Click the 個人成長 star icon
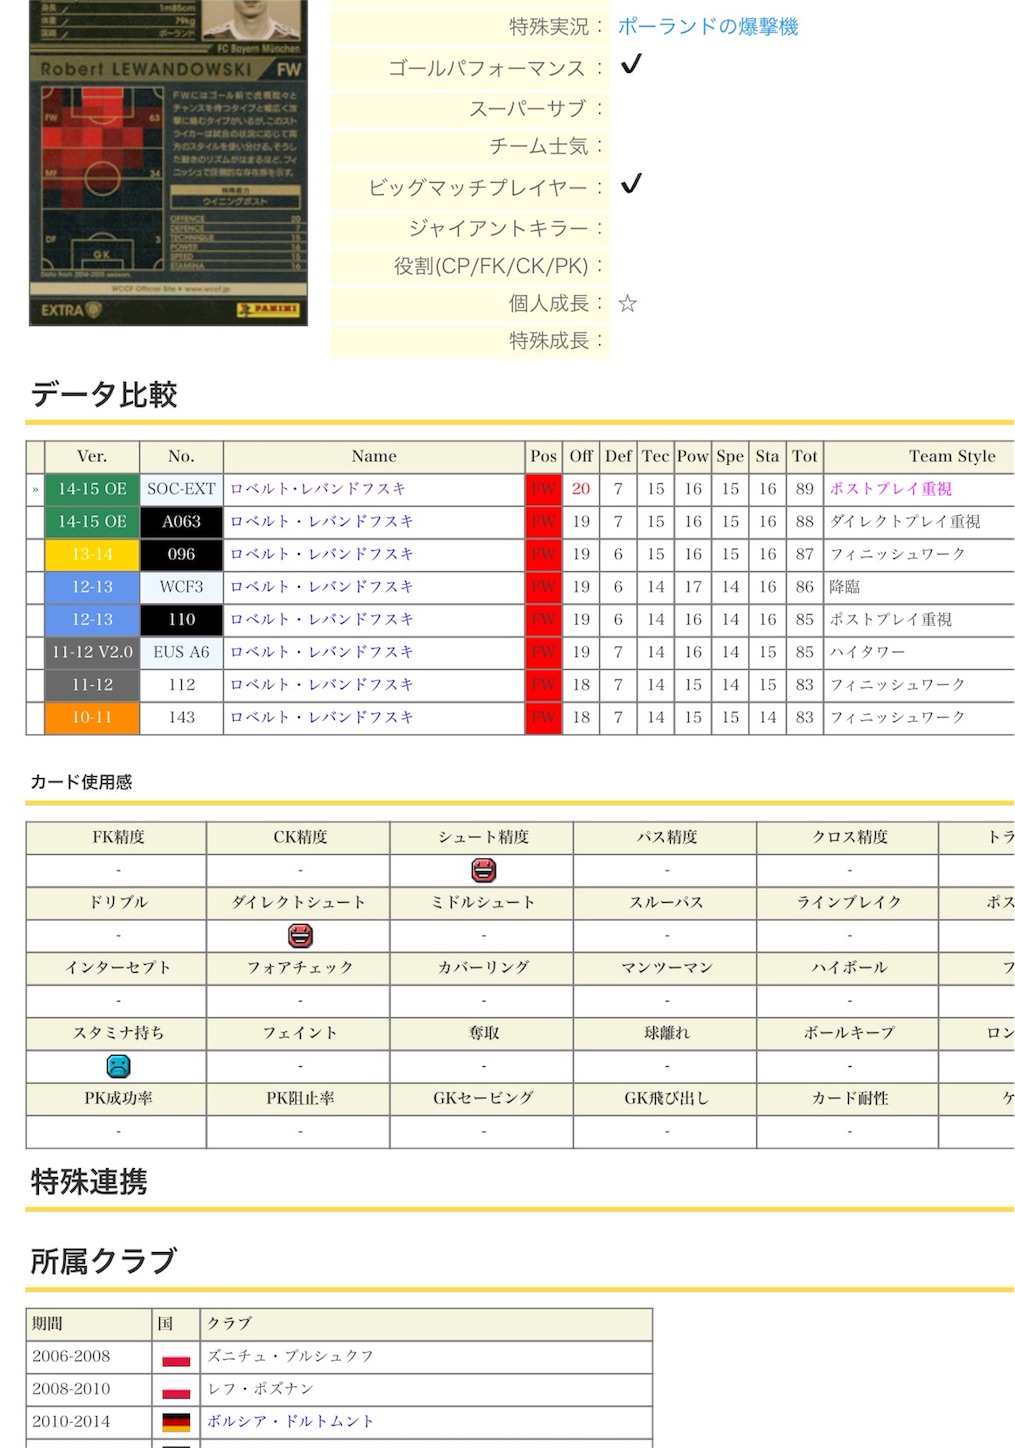The width and height of the screenshot is (1015, 1448). (627, 304)
